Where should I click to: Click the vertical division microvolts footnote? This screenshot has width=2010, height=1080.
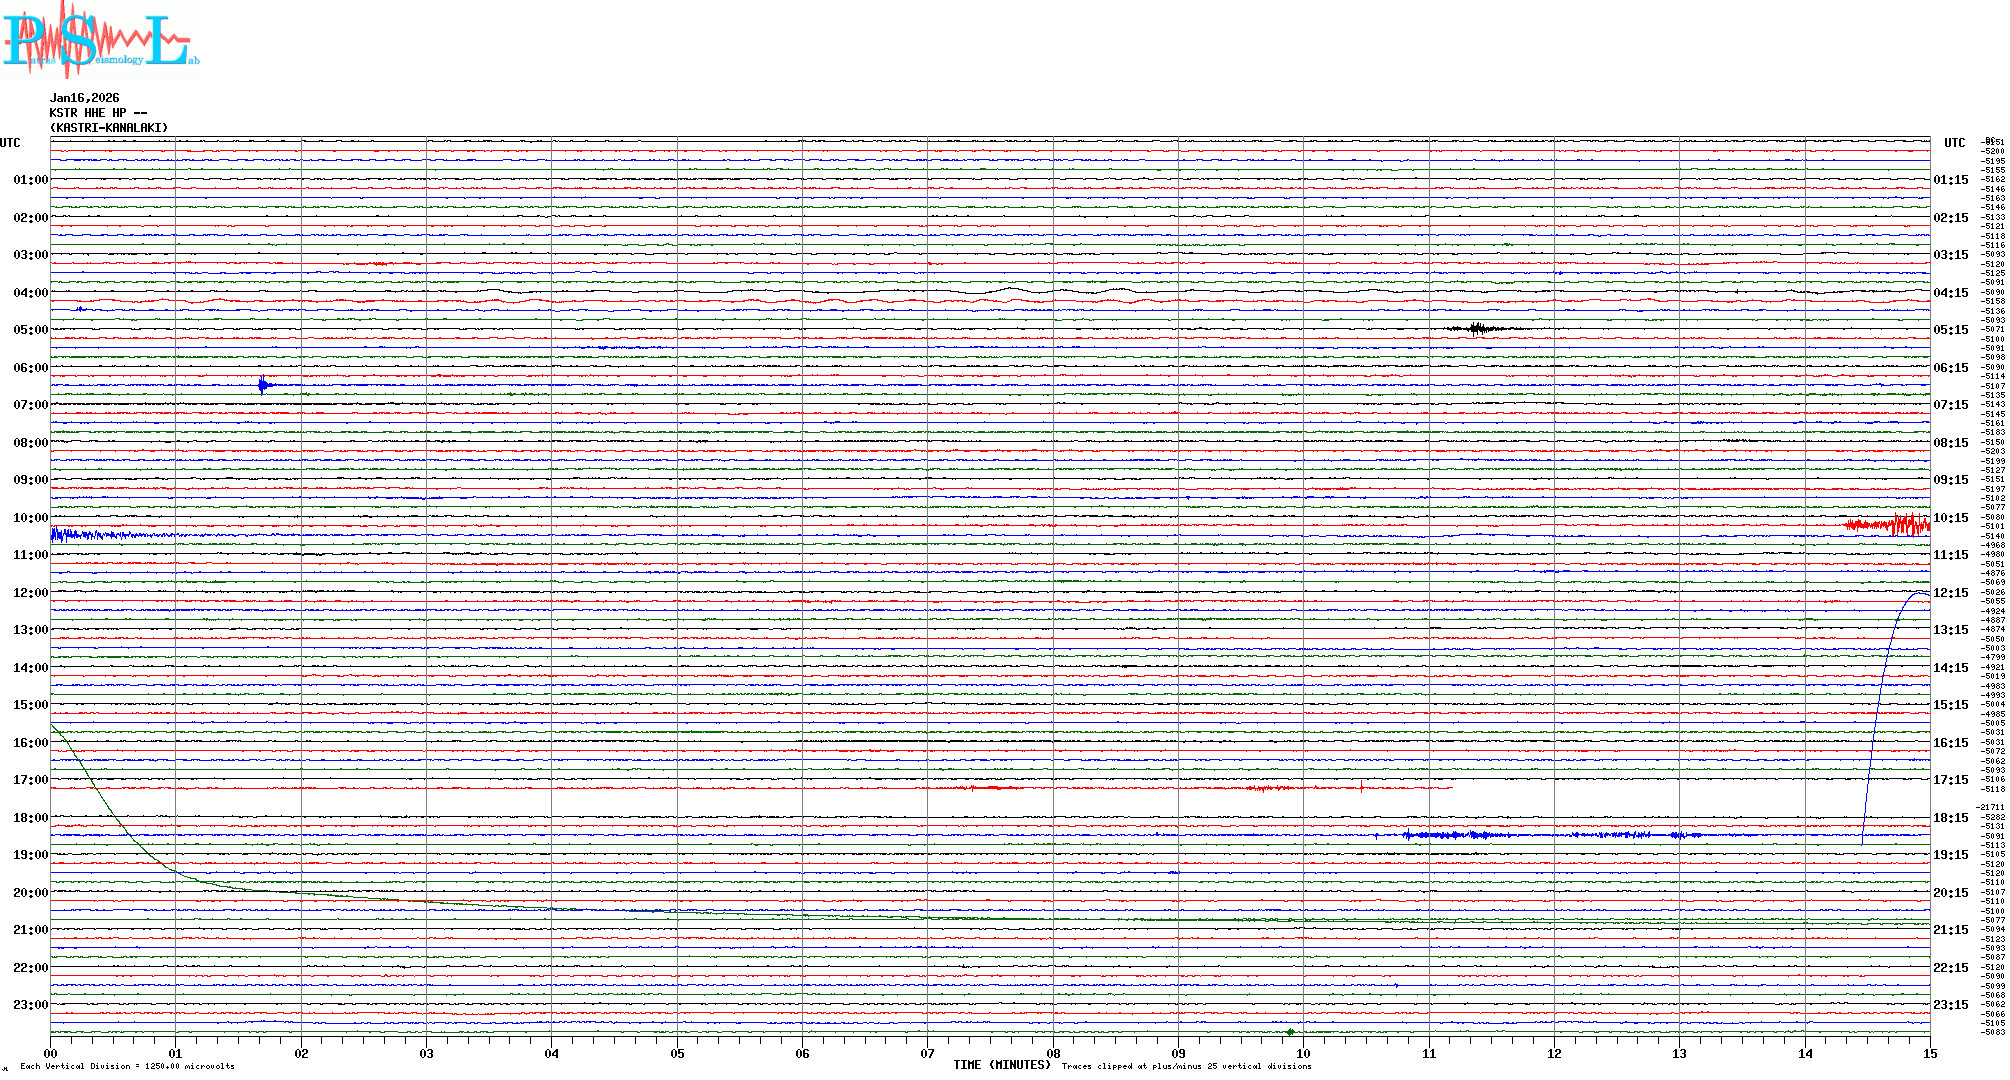click(127, 1066)
